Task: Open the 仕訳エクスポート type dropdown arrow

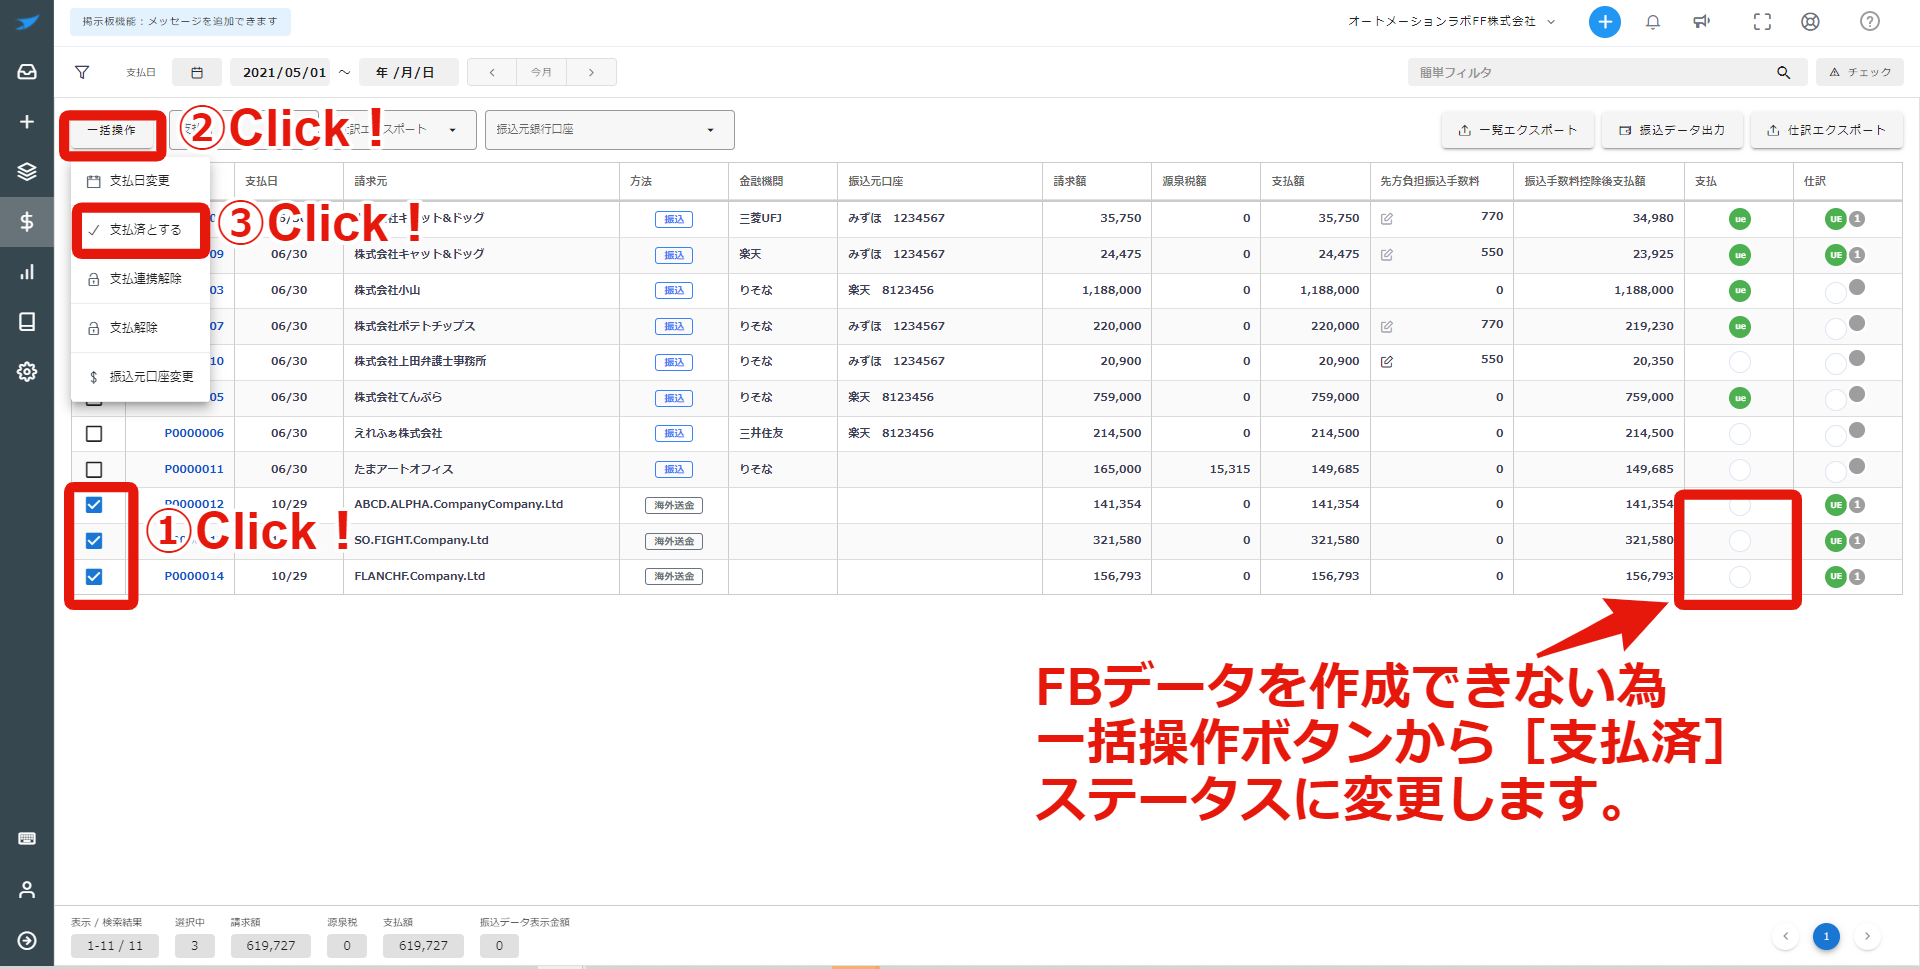Action: [453, 130]
